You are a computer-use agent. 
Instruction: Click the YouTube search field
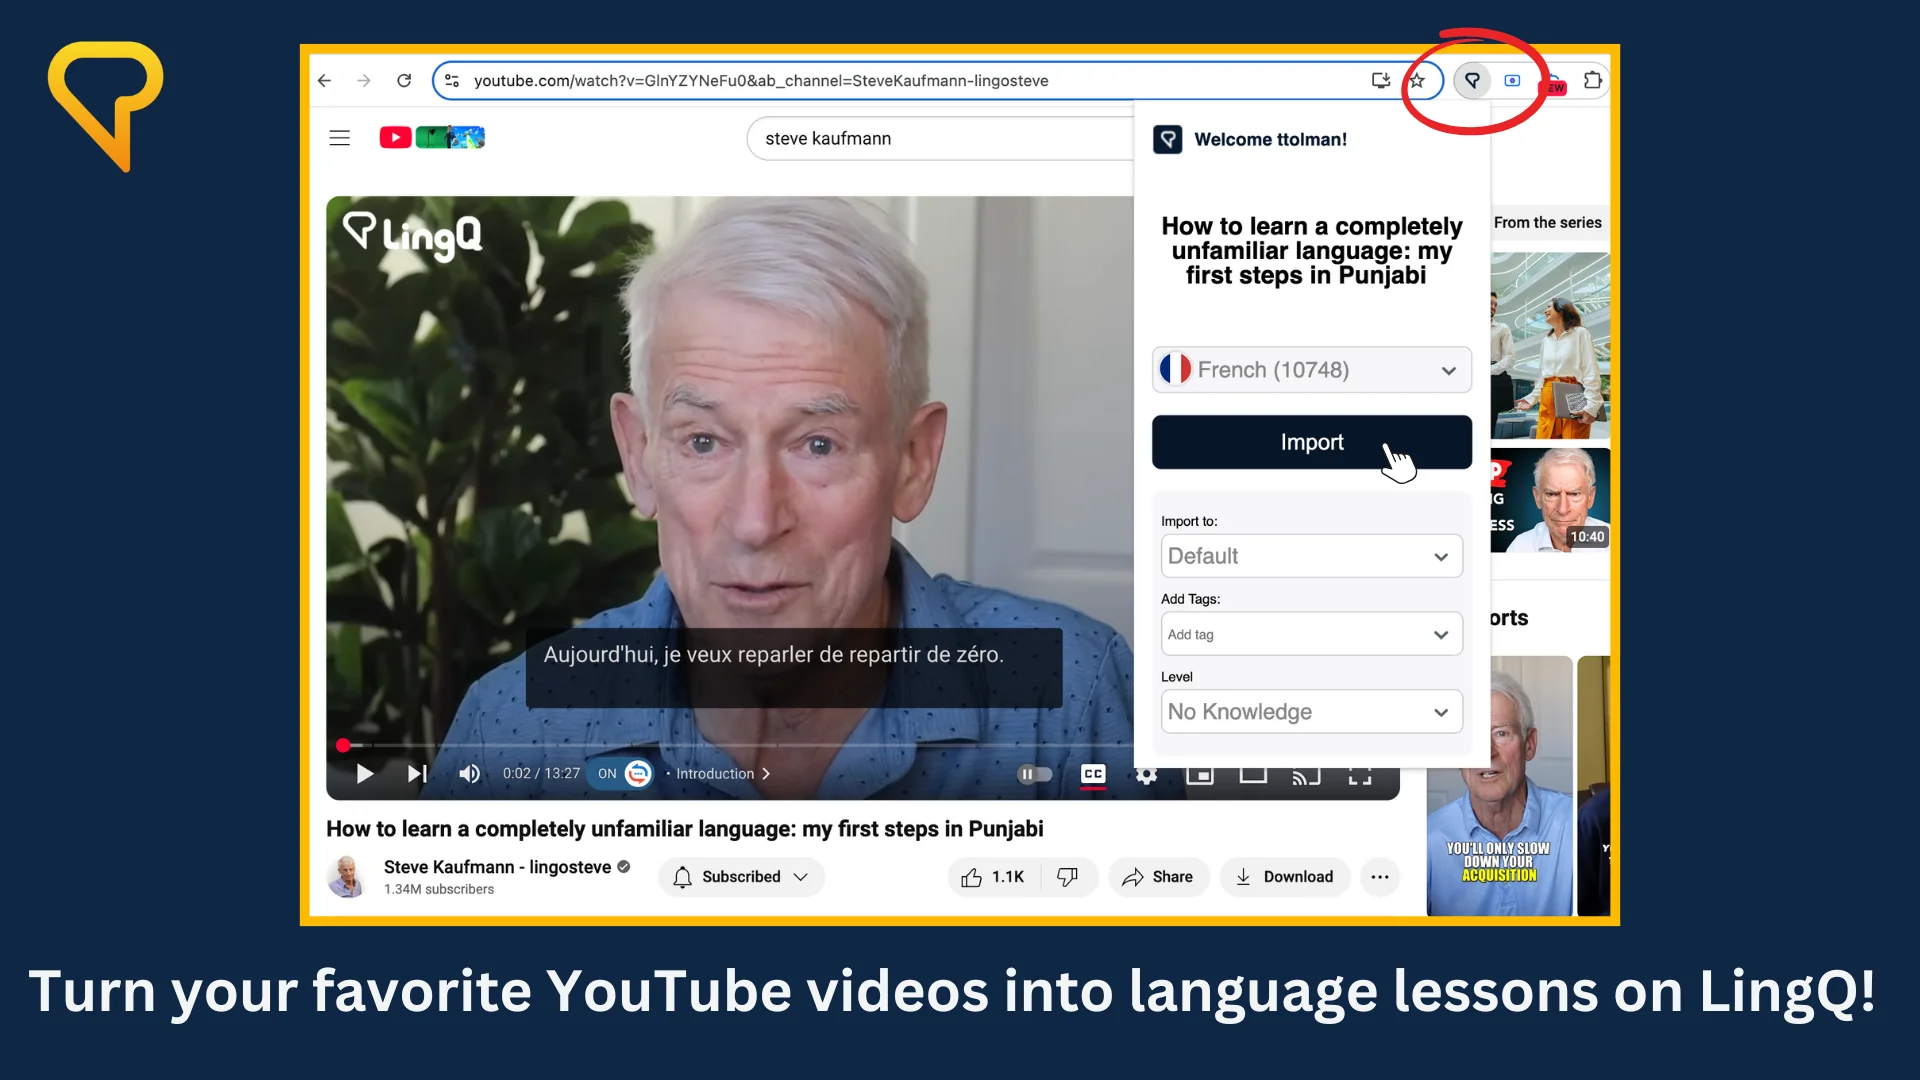[940, 138]
